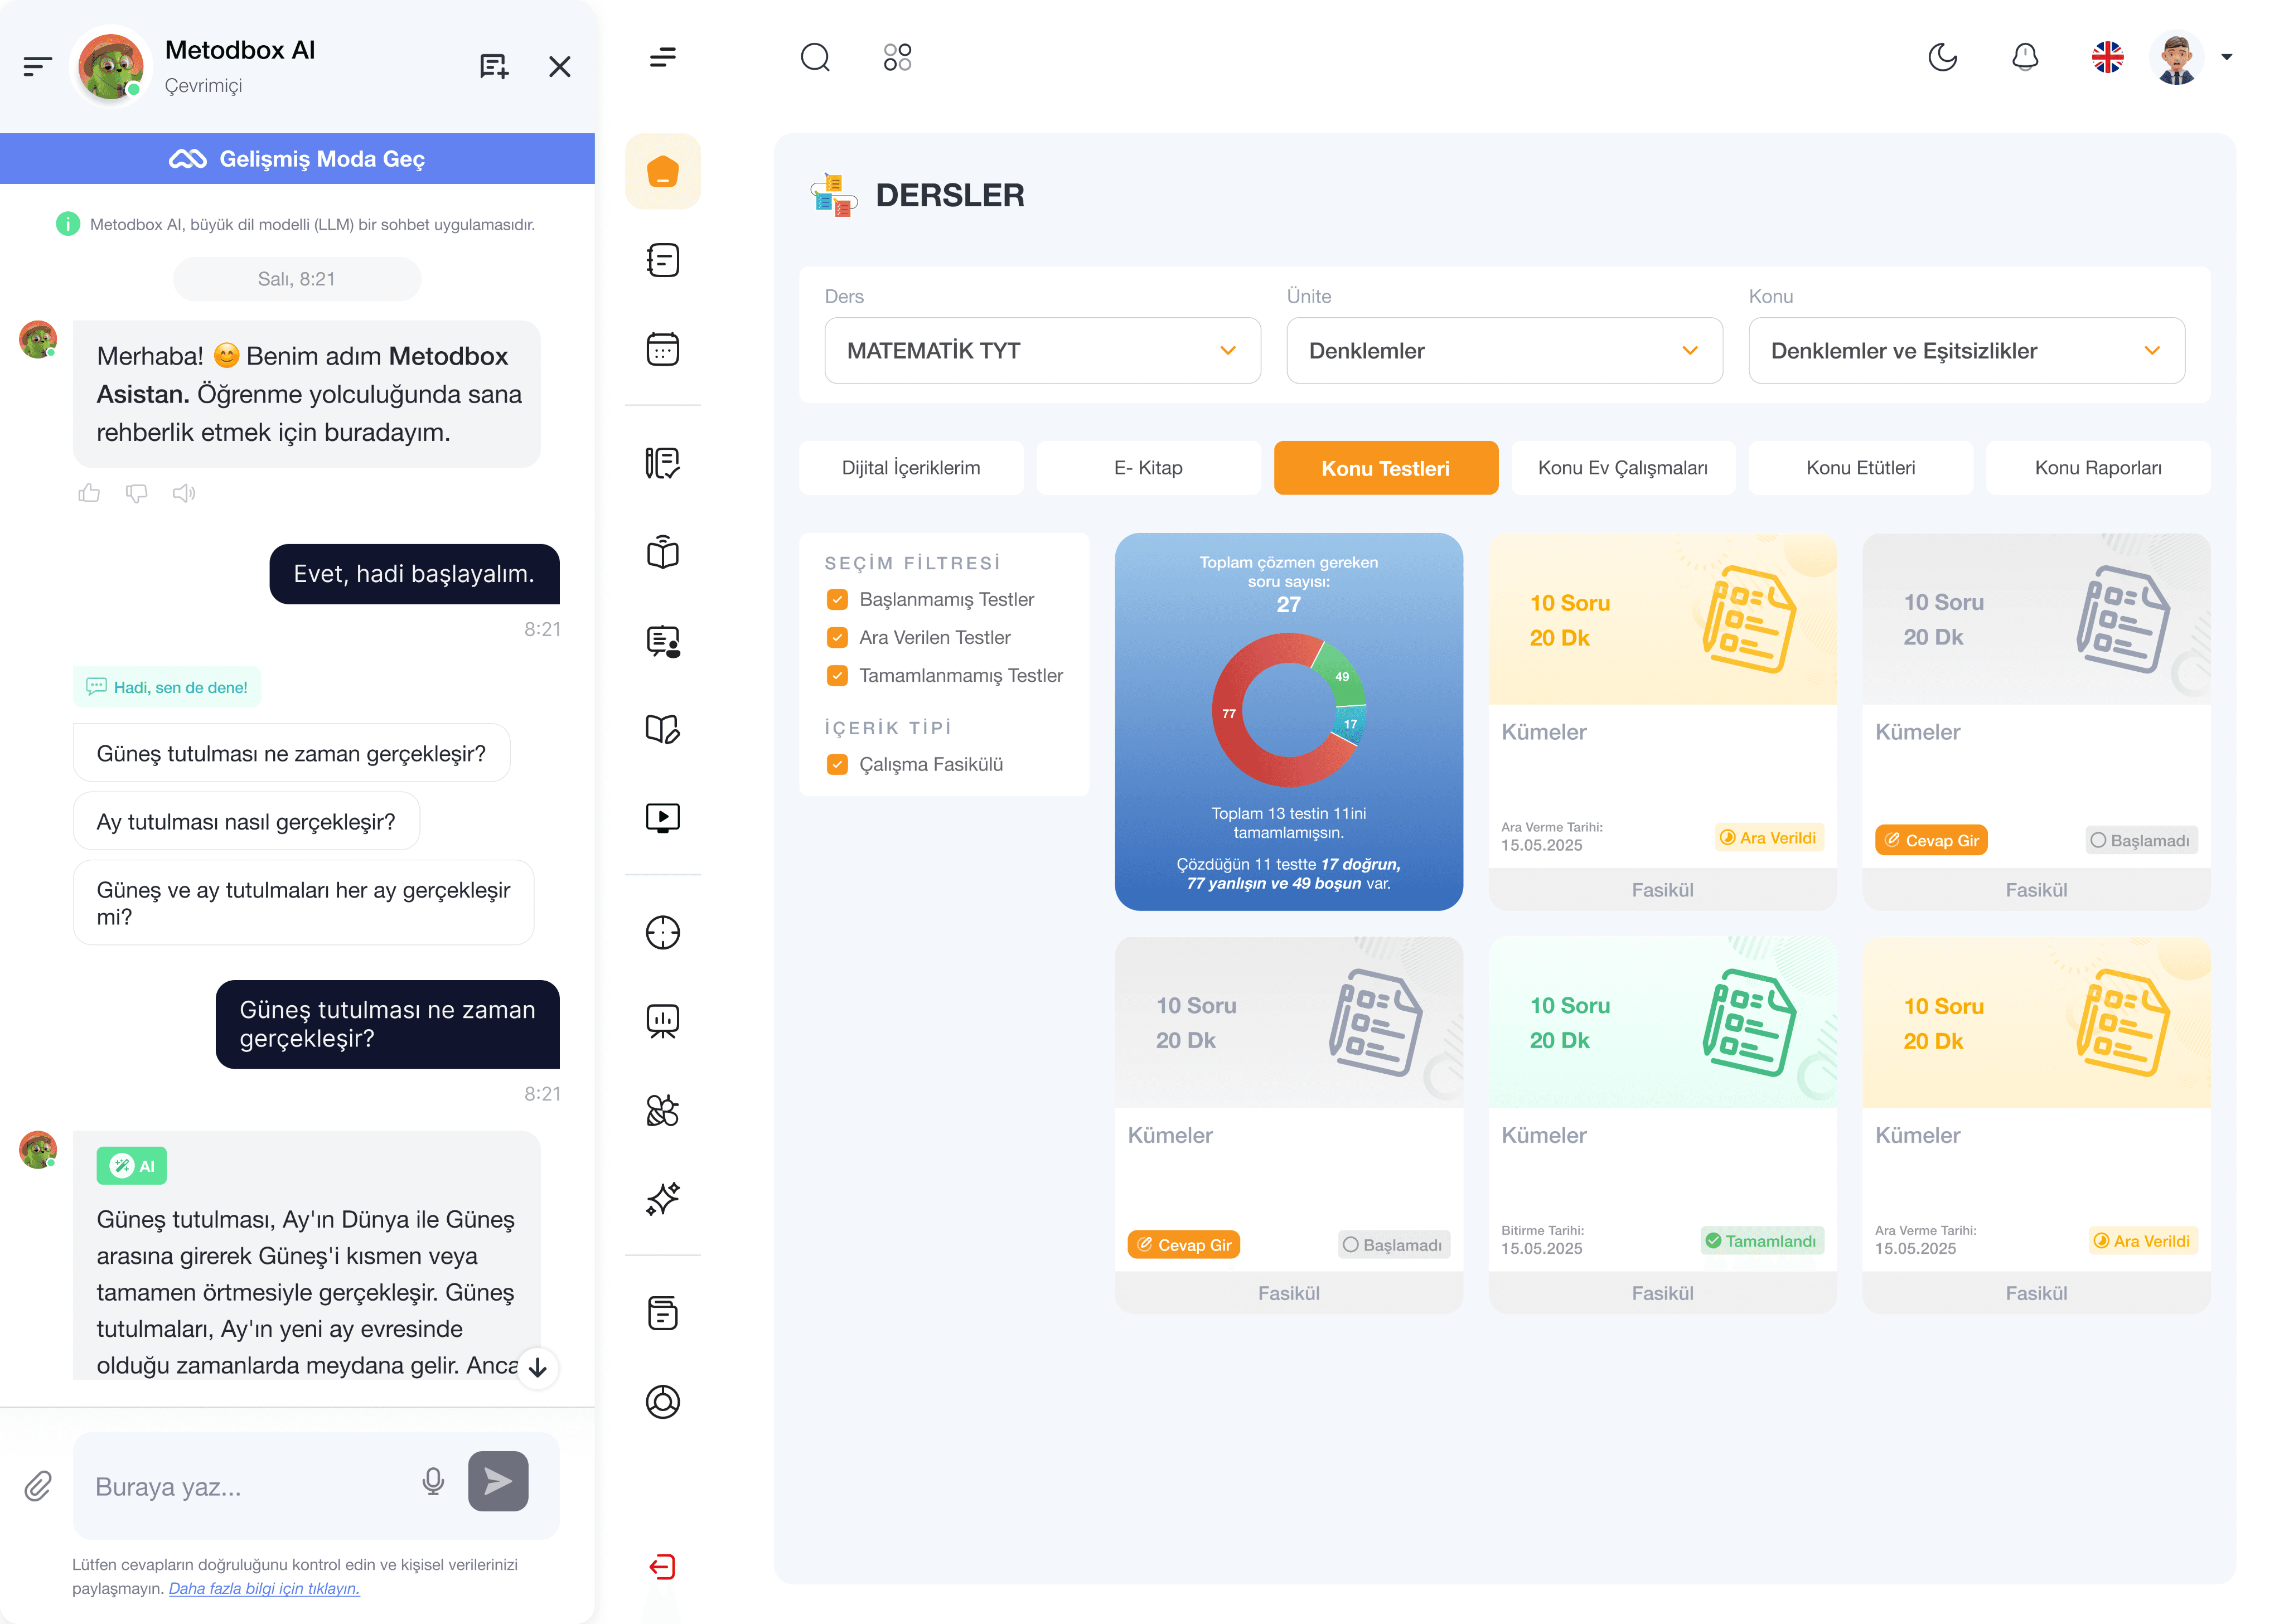Toggle dark mode moon icon

(x=1942, y=57)
